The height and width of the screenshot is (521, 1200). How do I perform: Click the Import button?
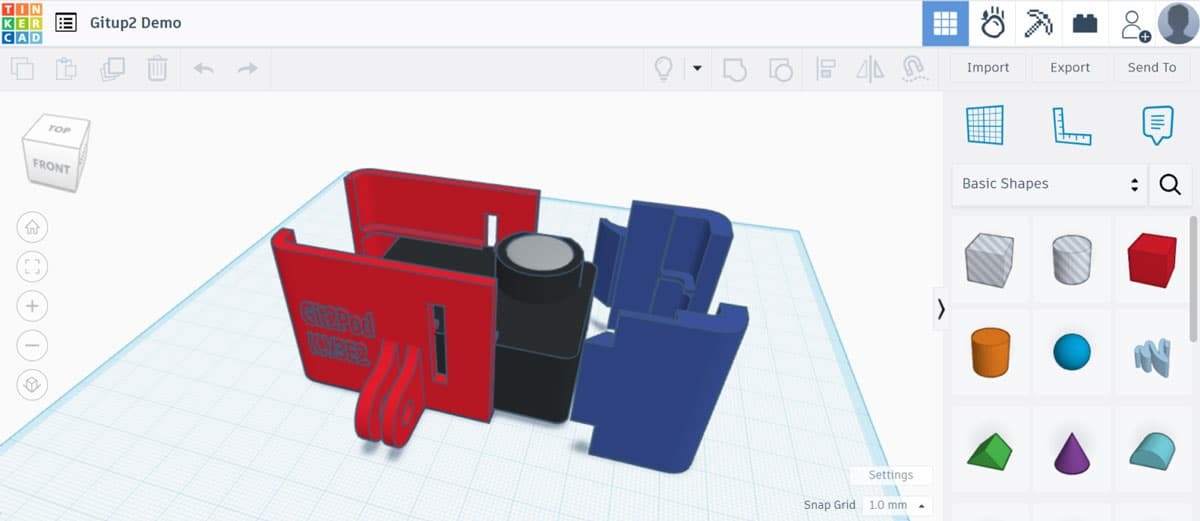coord(988,67)
